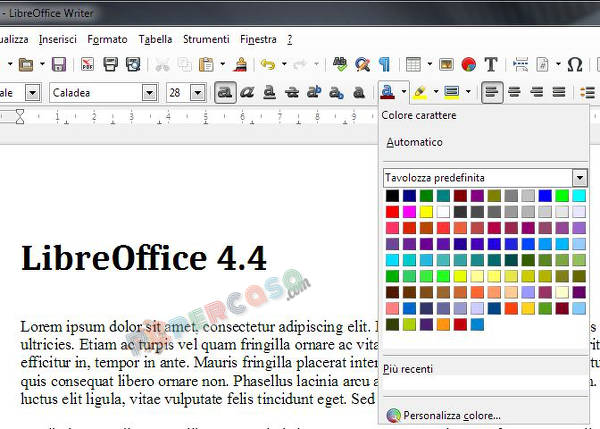The height and width of the screenshot is (429, 600).
Task: Toggle Italic formatting
Action: click(247, 92)
